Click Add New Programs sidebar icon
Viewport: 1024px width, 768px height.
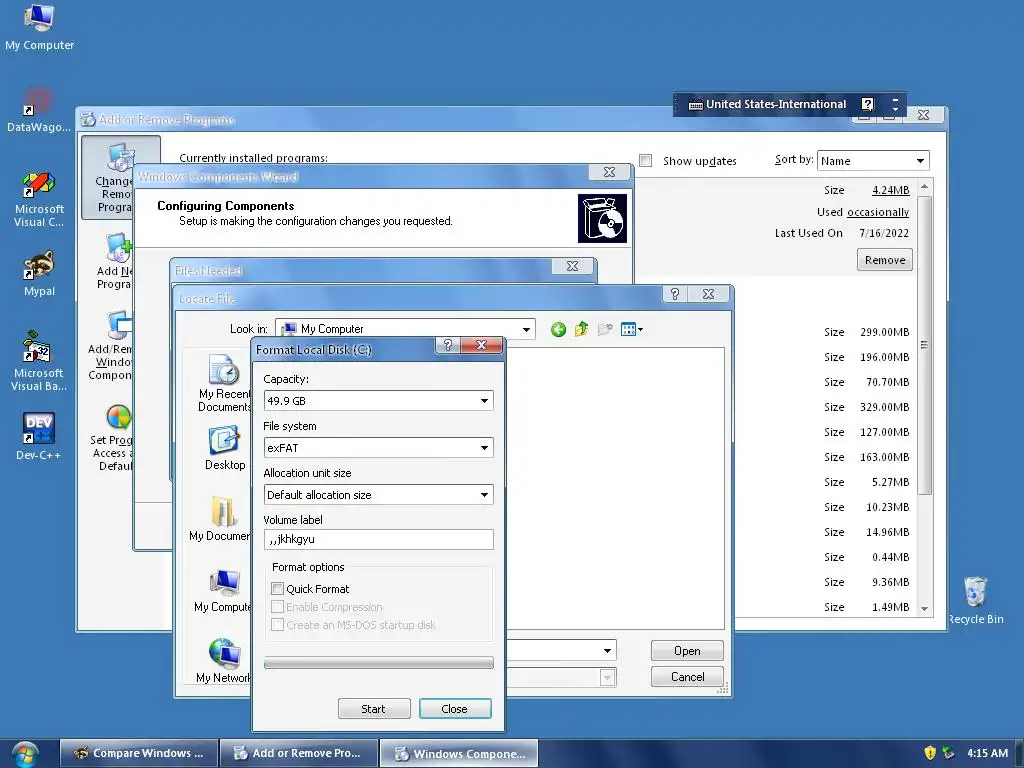115,261
